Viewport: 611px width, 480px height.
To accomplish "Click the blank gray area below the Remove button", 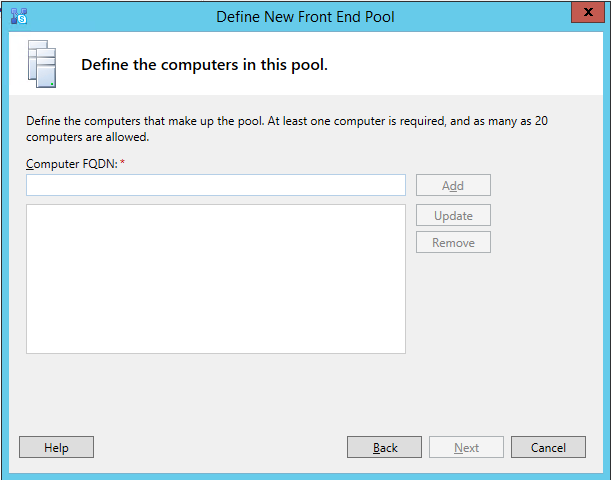I will (500, 330).
